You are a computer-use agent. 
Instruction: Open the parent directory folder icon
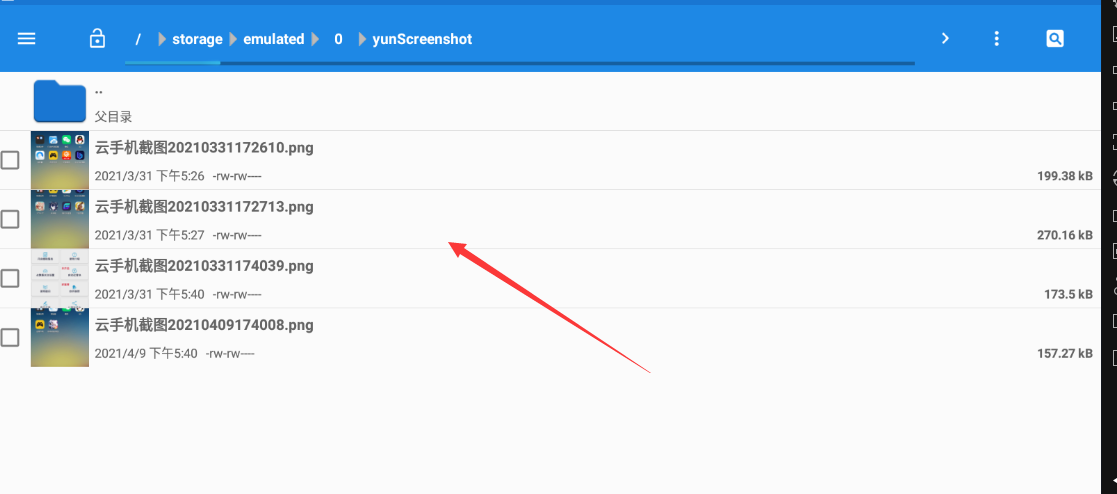[60, 101]
